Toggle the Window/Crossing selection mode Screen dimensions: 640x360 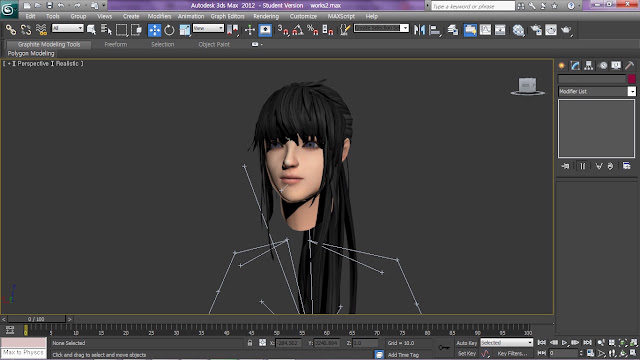136,30
